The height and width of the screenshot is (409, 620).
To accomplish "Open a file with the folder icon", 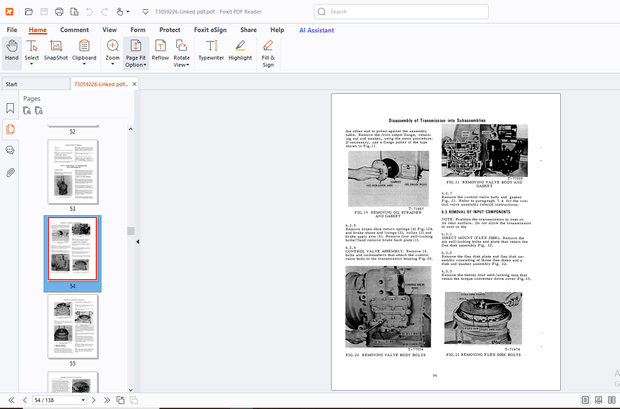I will pyautogui.click(x=28, y=12).
